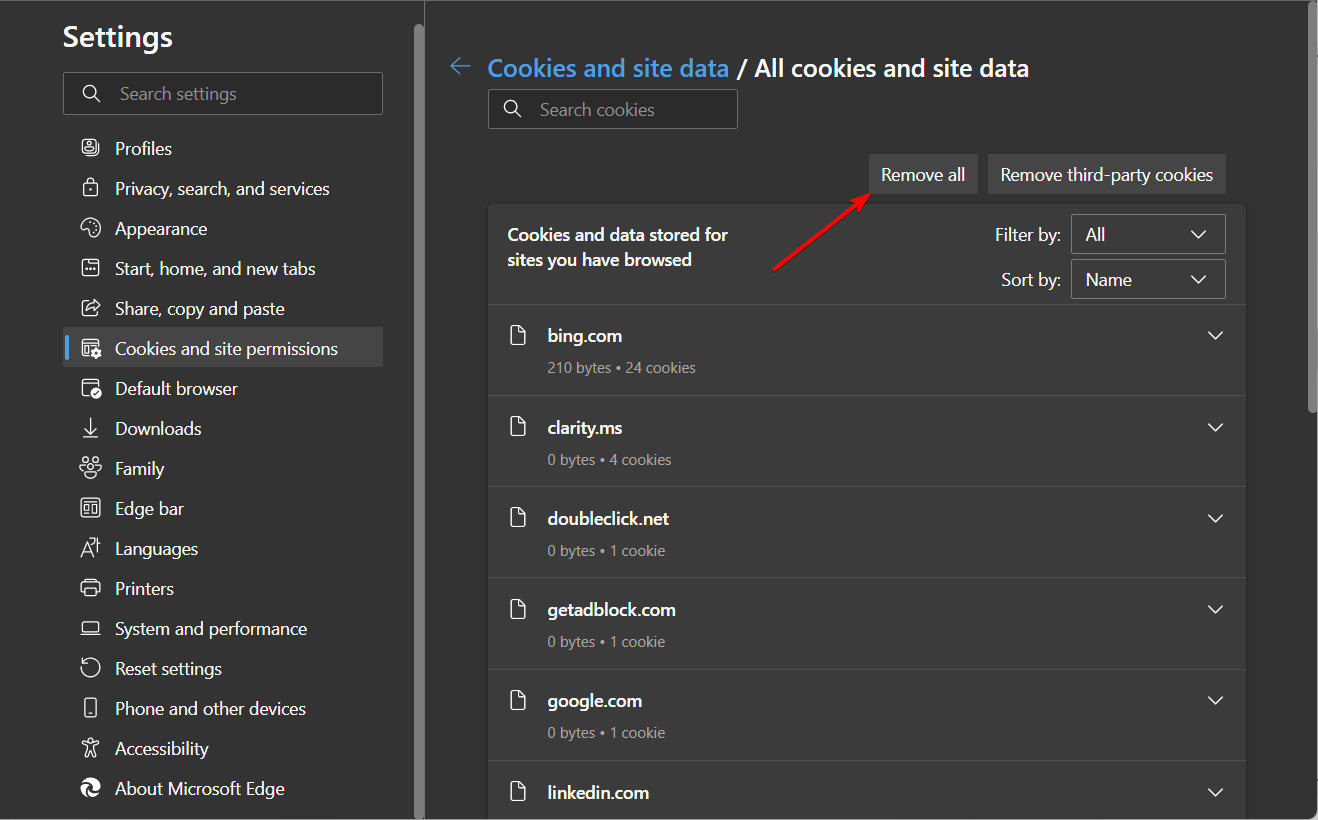The image size is (1318, 820).
Task: Expand the doubleclick.net cookie details
Action: 1215,519
